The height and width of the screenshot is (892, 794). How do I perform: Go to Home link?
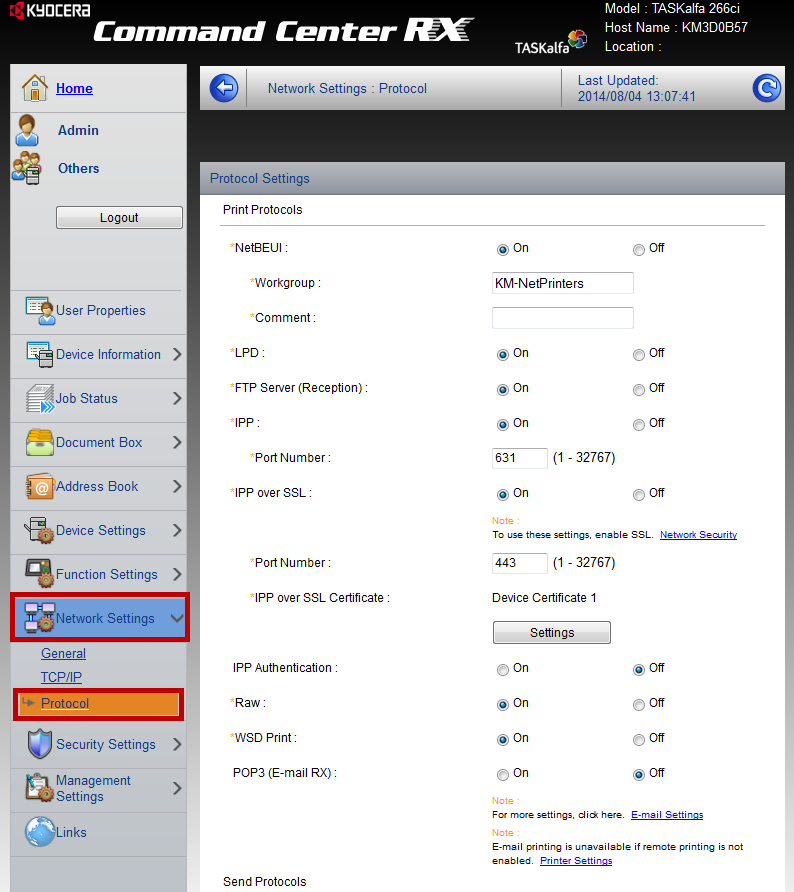pos(74,88)
